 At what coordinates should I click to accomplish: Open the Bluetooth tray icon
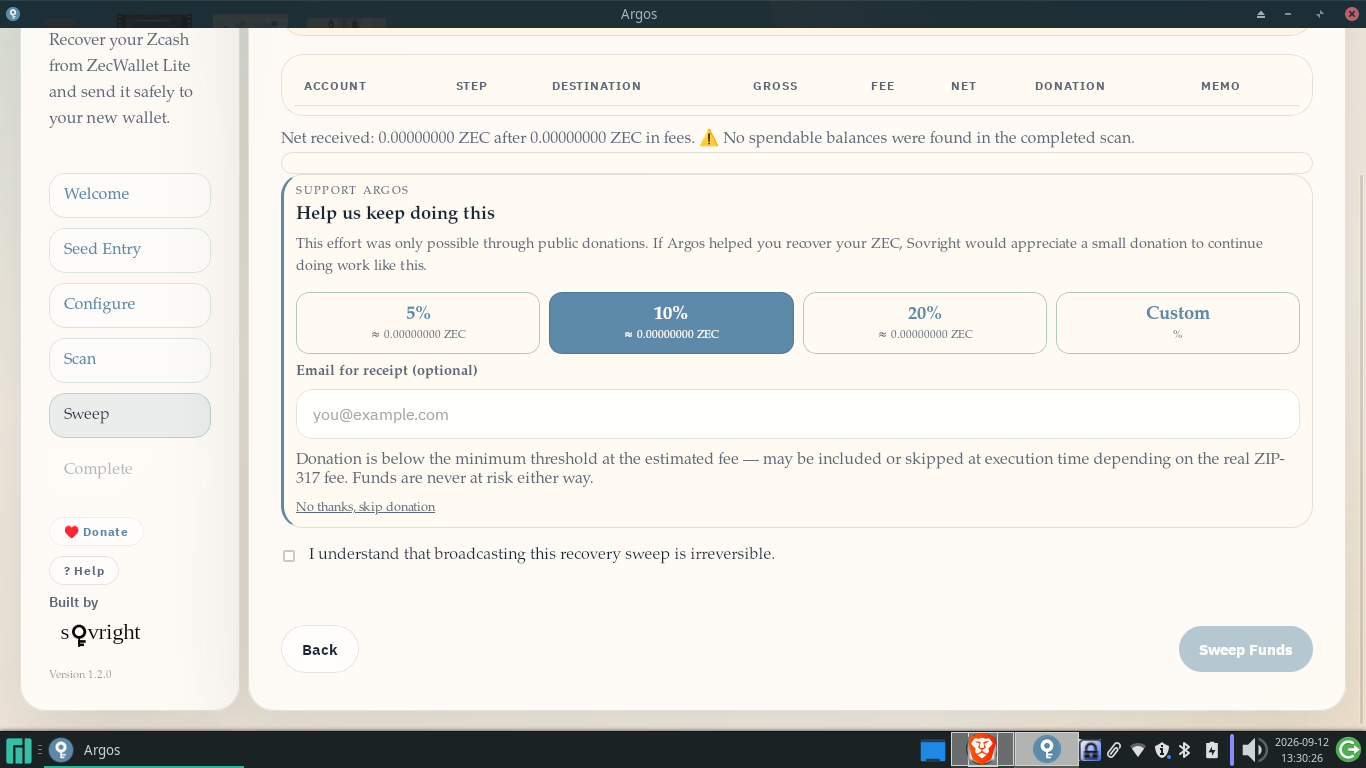coord(1185,750)
